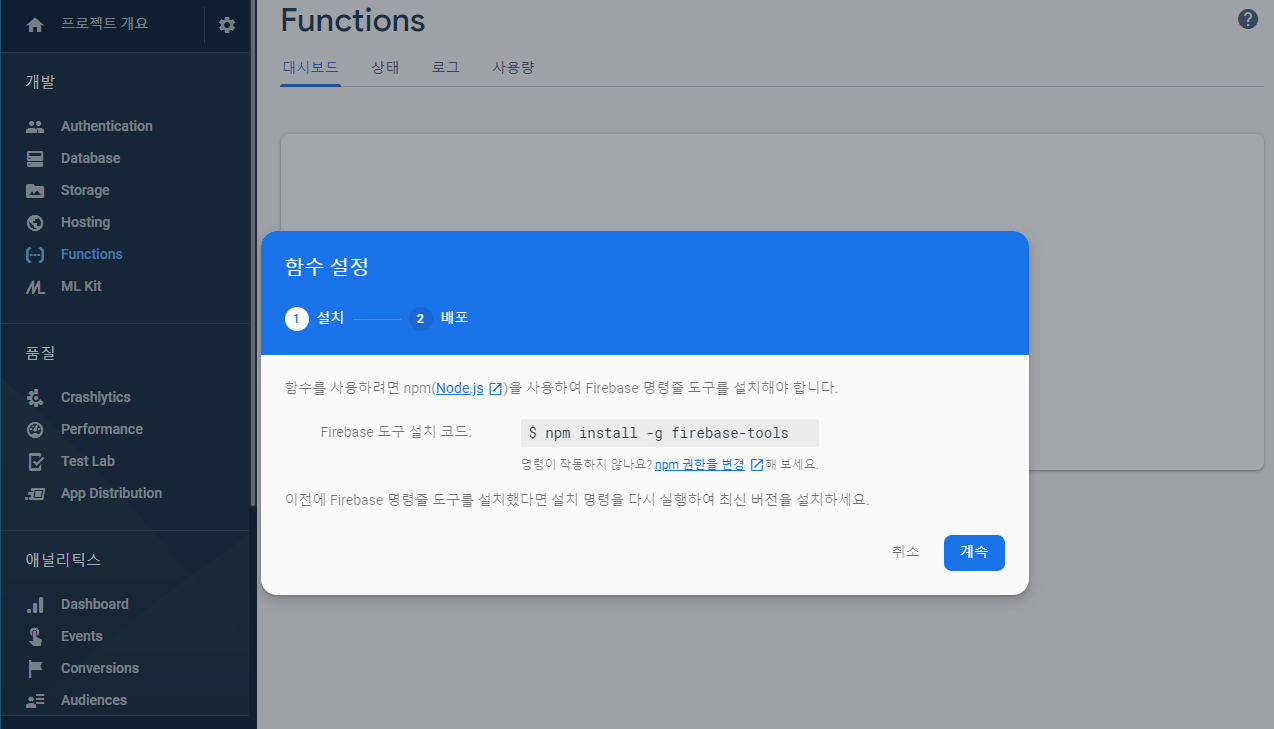Image resolution: width=1274 pixels, height=729 pixels.
Task: Click the home icon next to 프로젝트 개요
Action: click(35, 25)
